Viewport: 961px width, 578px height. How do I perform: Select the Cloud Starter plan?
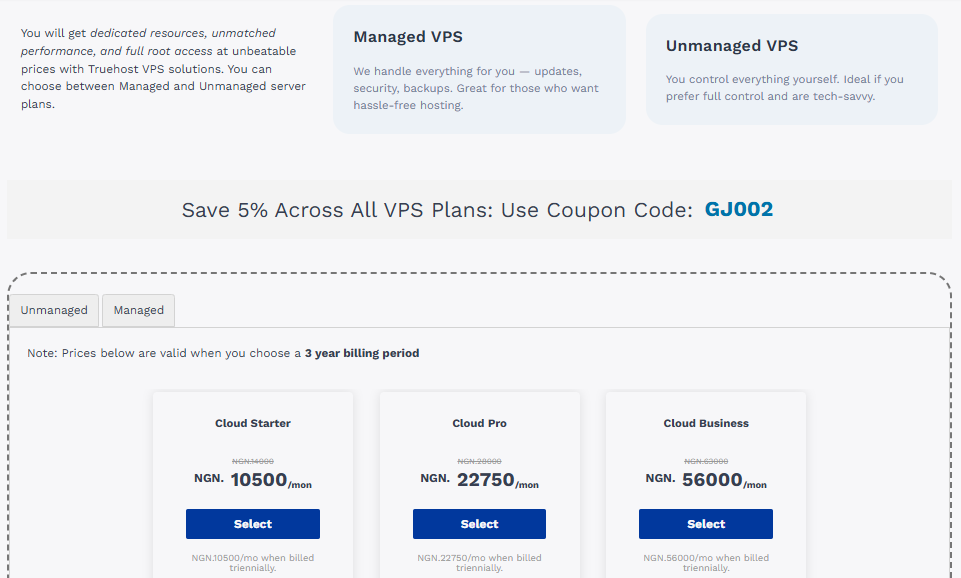(x=252, y=523)
